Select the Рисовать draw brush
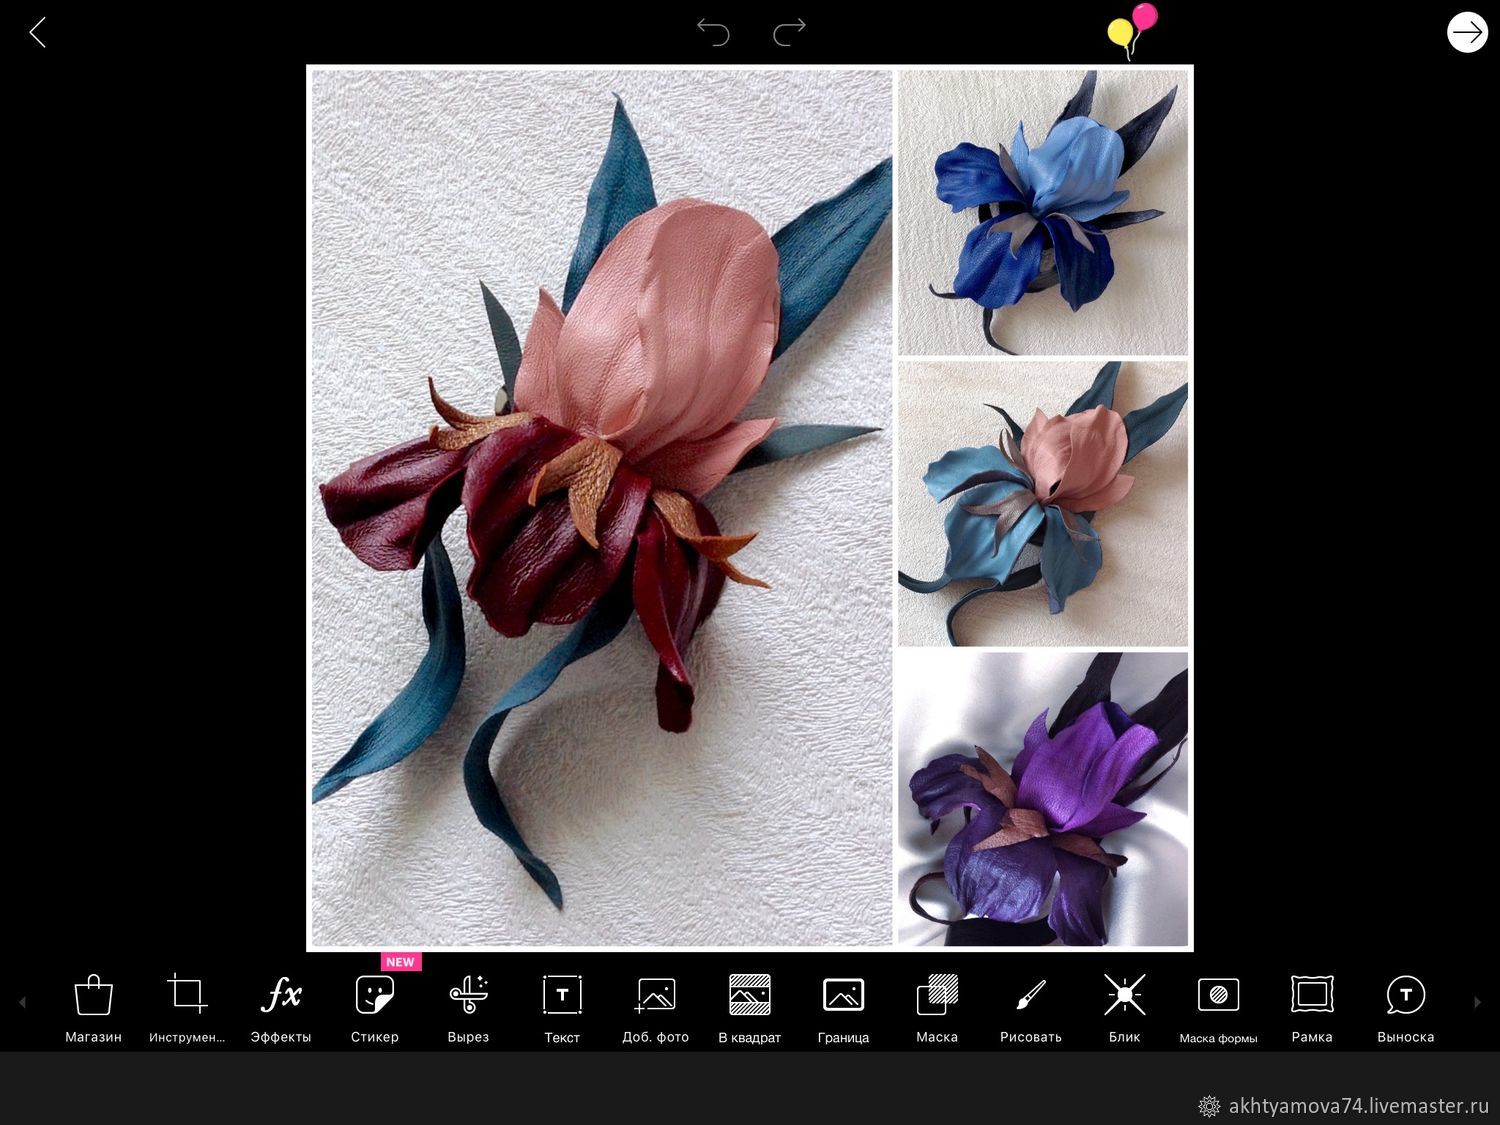 tap(1031, 1008)
